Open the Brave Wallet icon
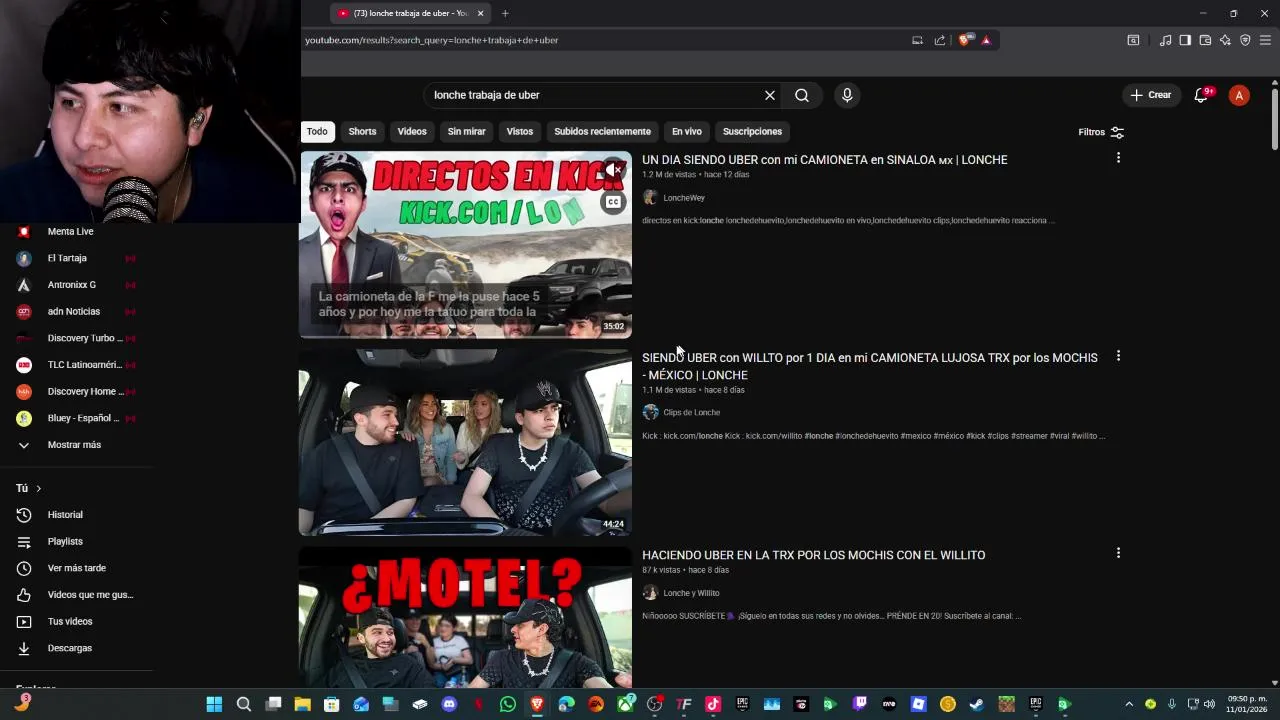The height and width of the screenshot is (720, 1280). [x=1205, y=40]
